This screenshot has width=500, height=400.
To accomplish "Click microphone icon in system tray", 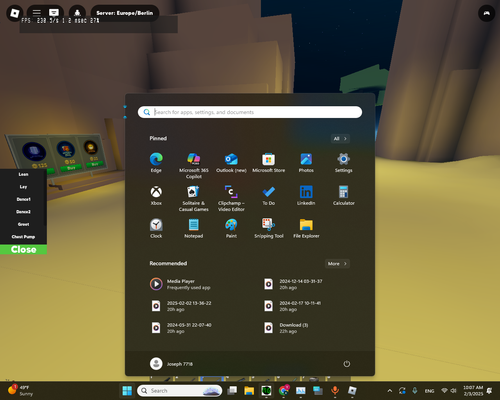I will (415, 390).
